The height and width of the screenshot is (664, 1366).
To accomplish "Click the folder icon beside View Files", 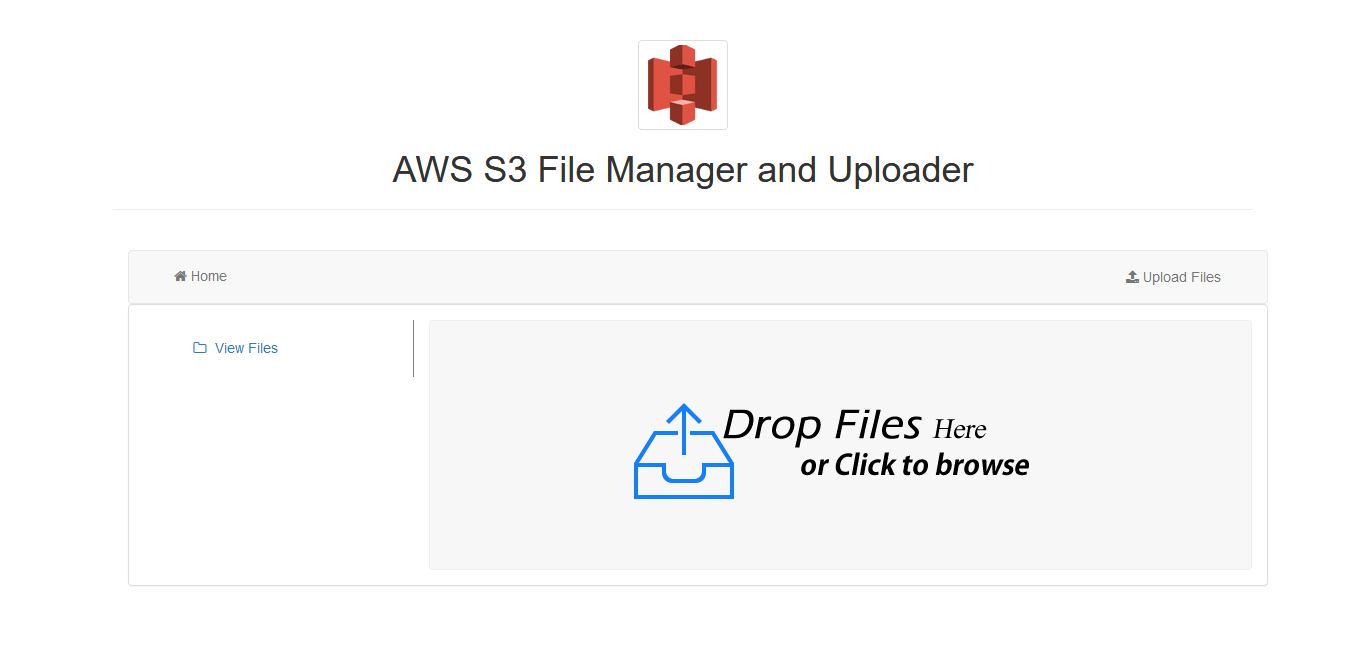I will 200,348.
